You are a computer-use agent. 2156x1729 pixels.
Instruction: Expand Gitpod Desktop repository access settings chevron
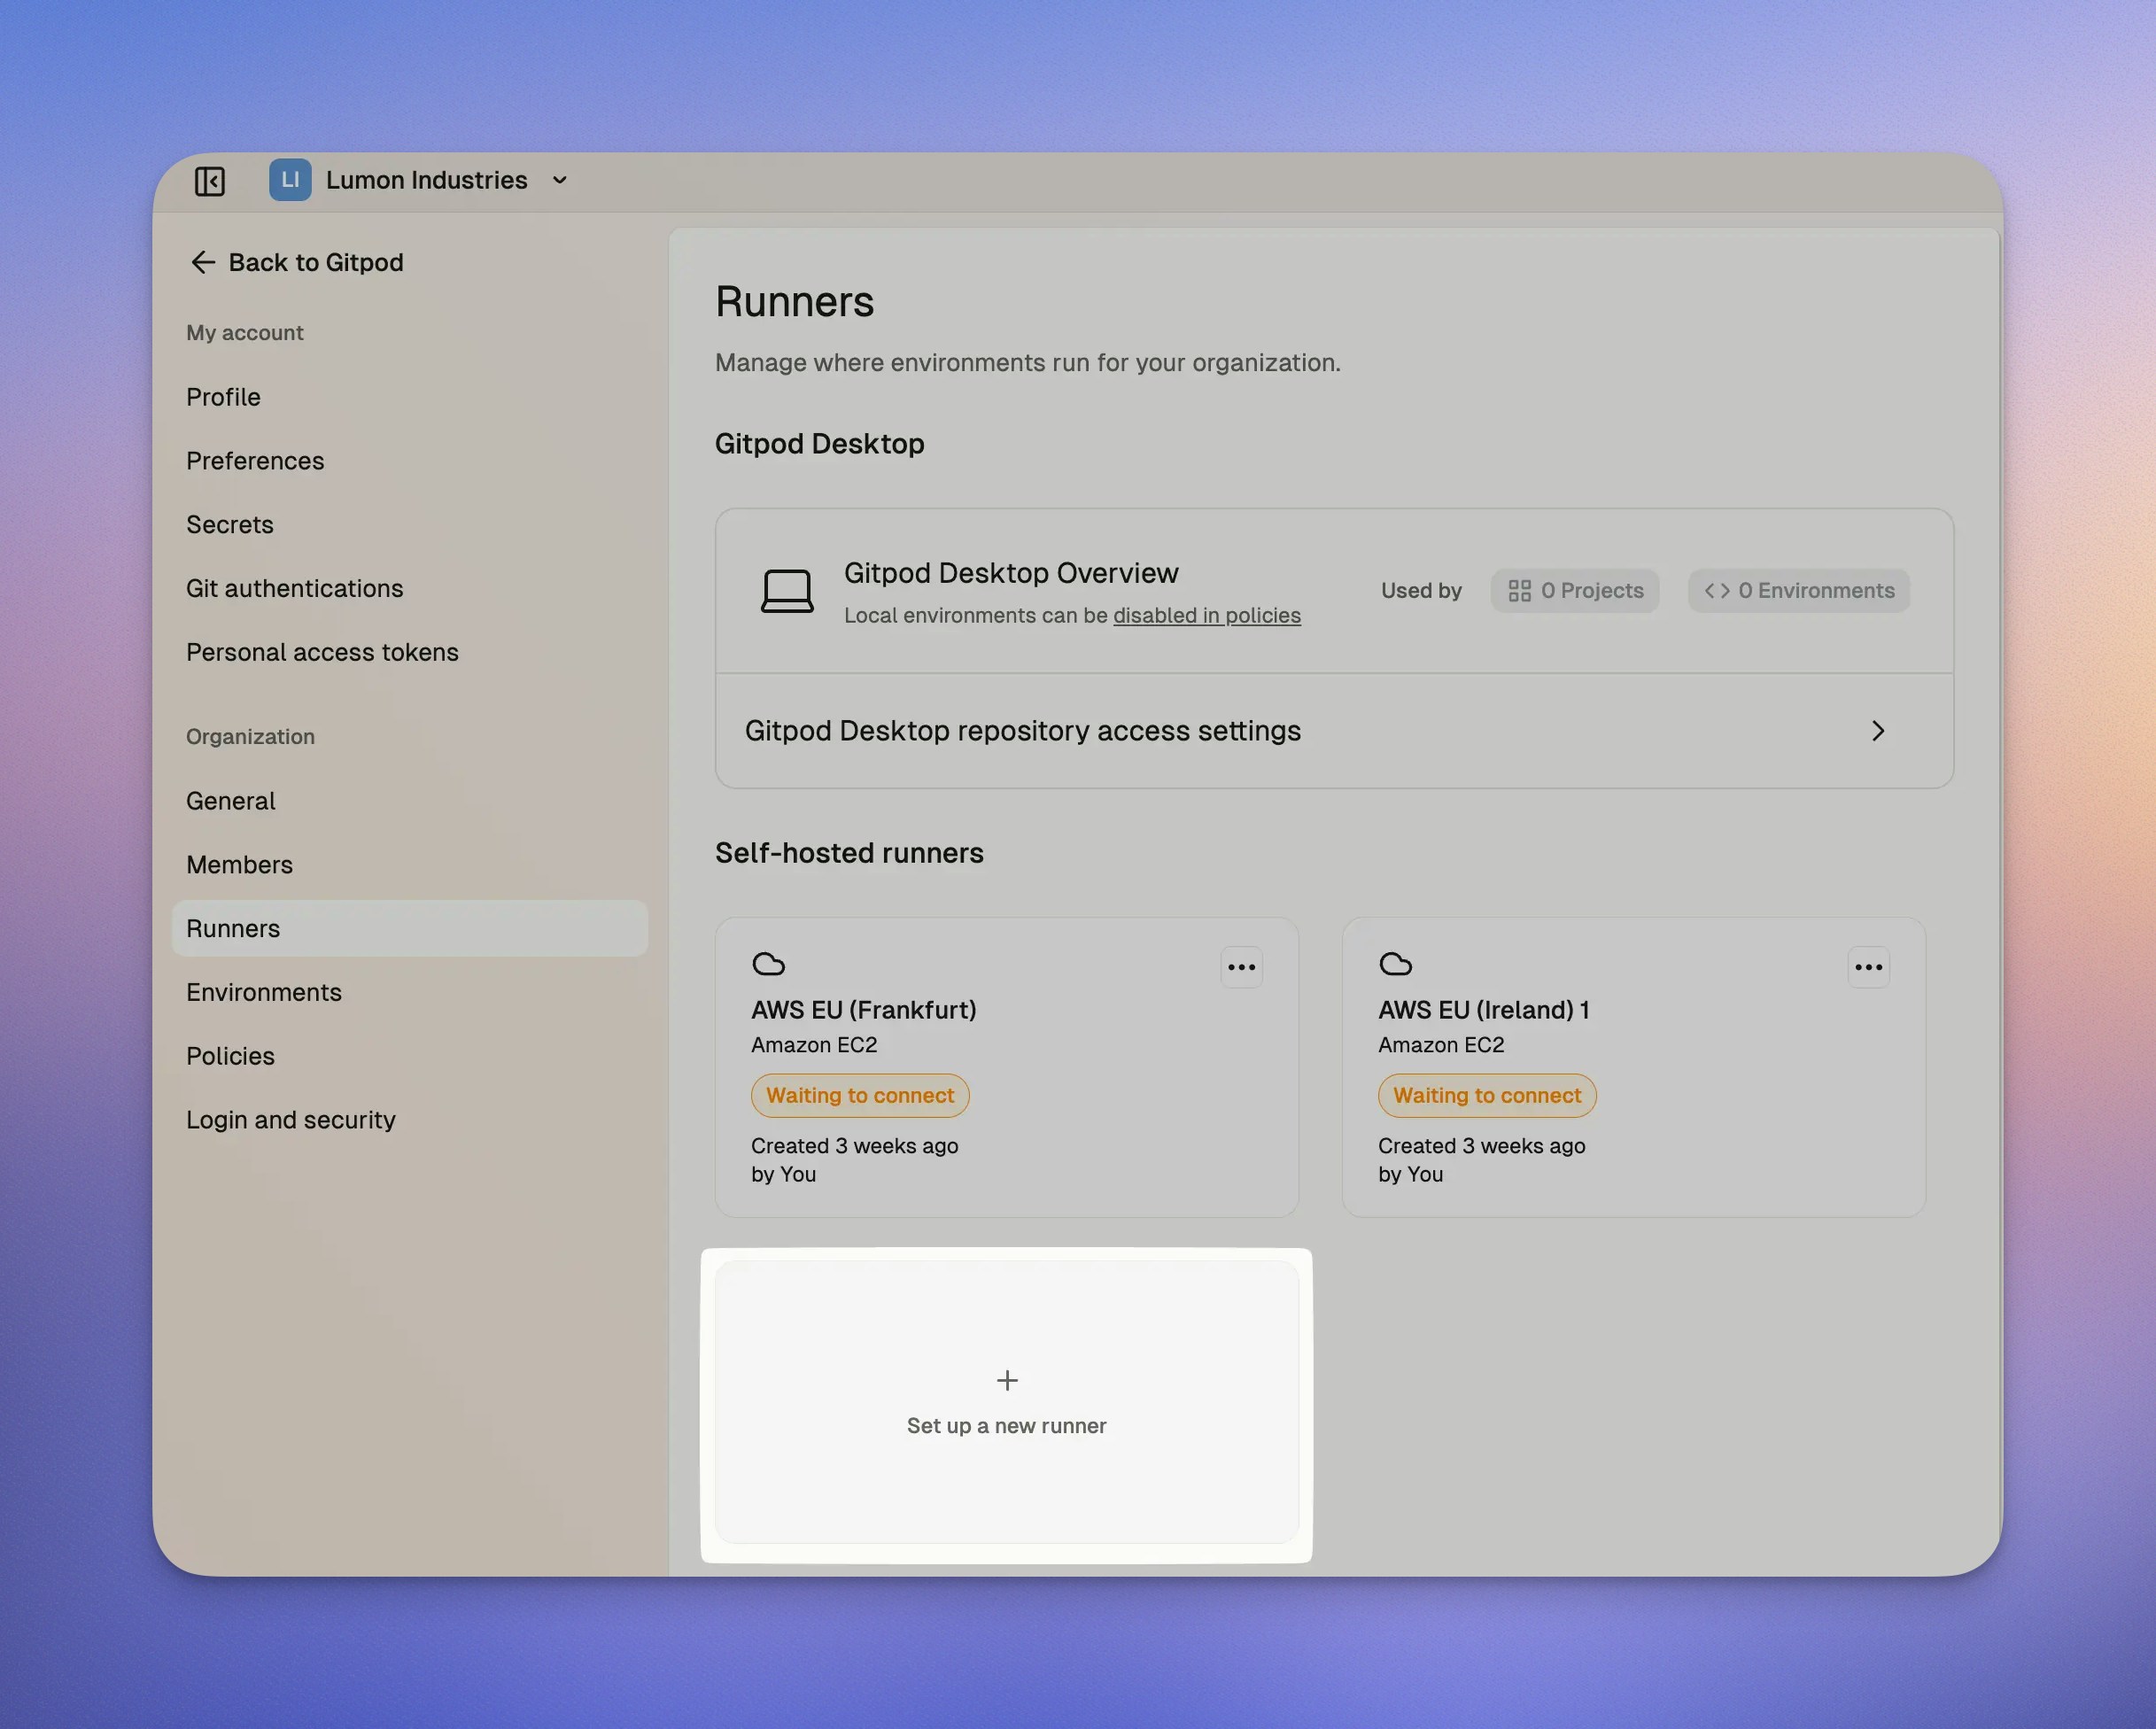(x=1877, y=731)
